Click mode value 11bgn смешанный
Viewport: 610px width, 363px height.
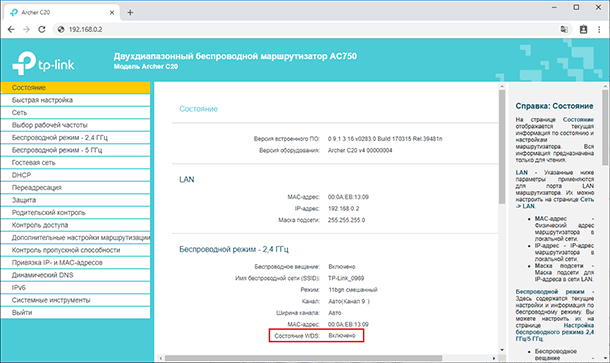click(353, 289)
